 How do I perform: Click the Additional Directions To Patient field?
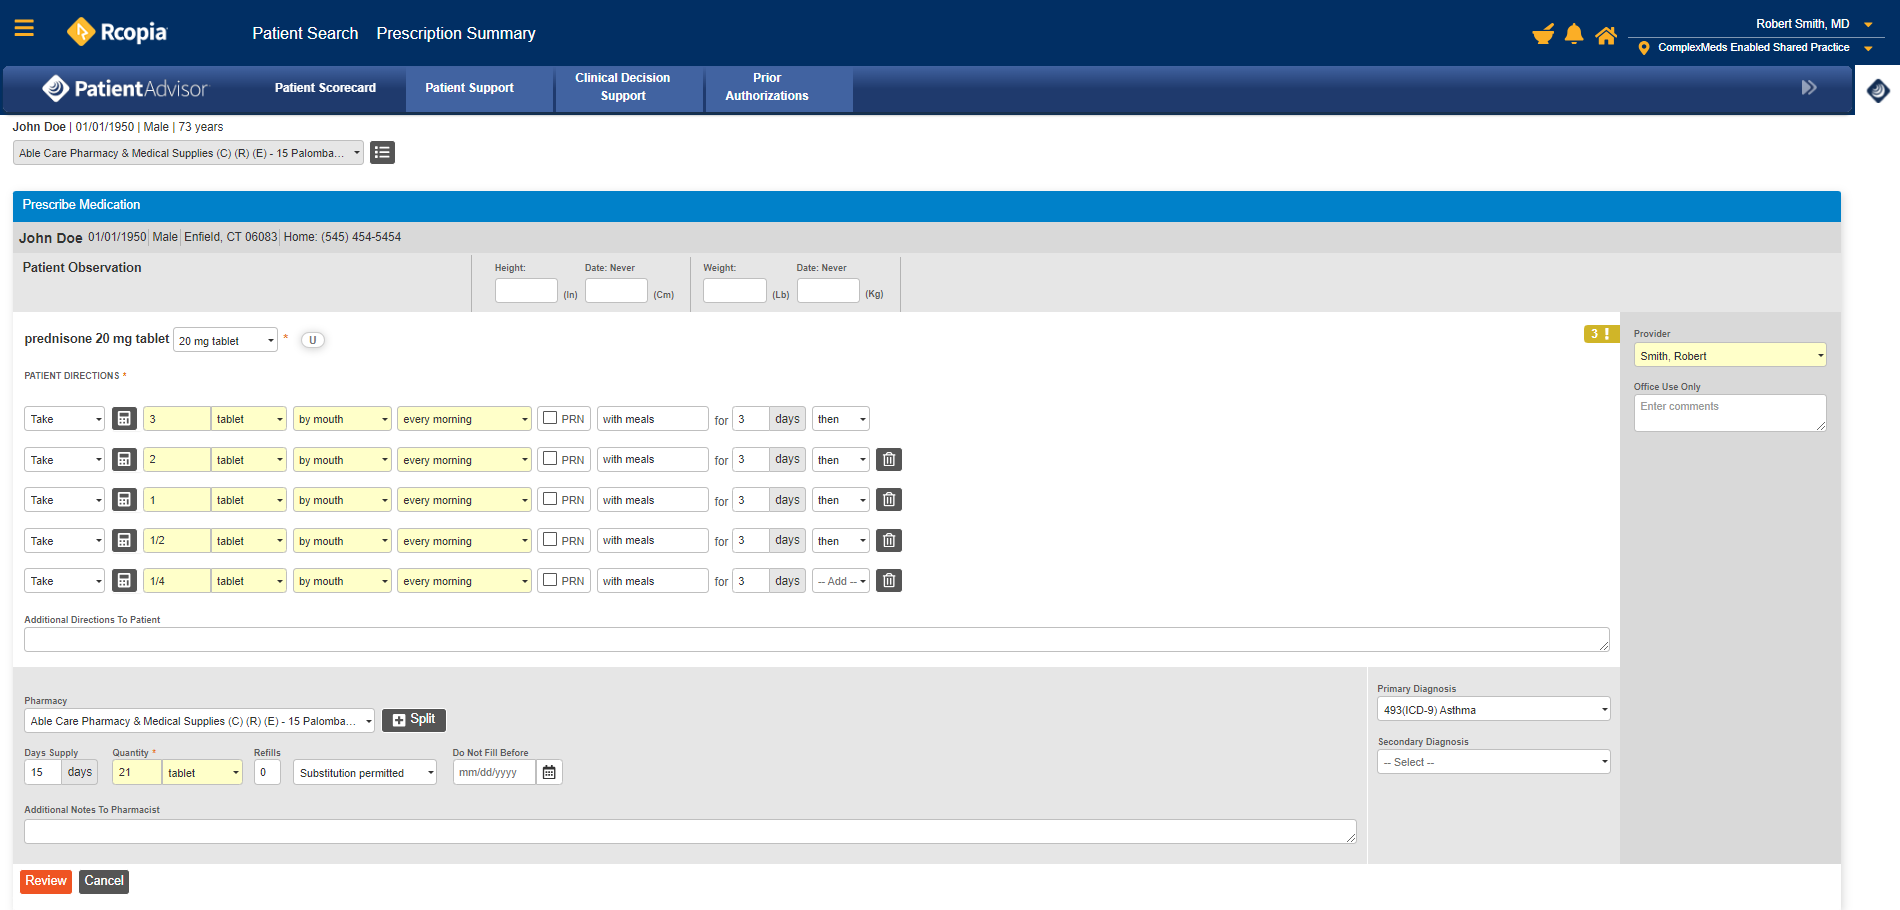click(816, 640)
